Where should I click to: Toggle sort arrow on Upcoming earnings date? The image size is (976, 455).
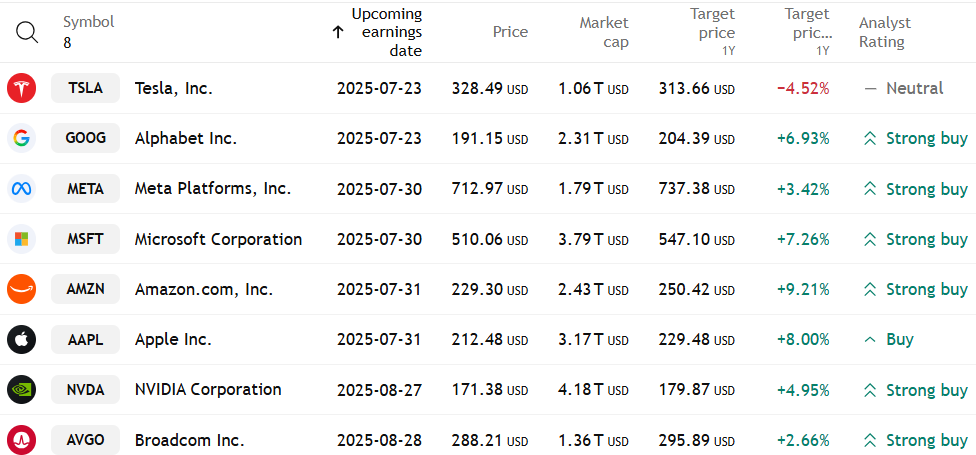click(338, 32)
